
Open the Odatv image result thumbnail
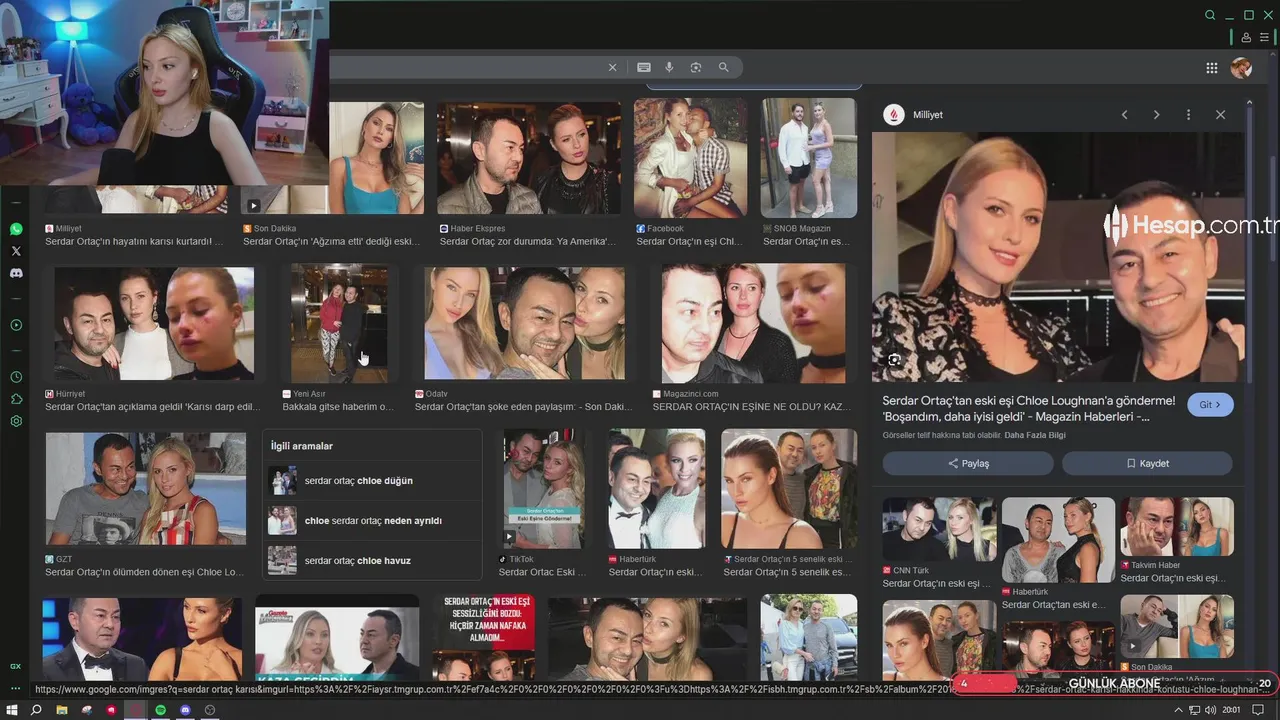(525, 323)
